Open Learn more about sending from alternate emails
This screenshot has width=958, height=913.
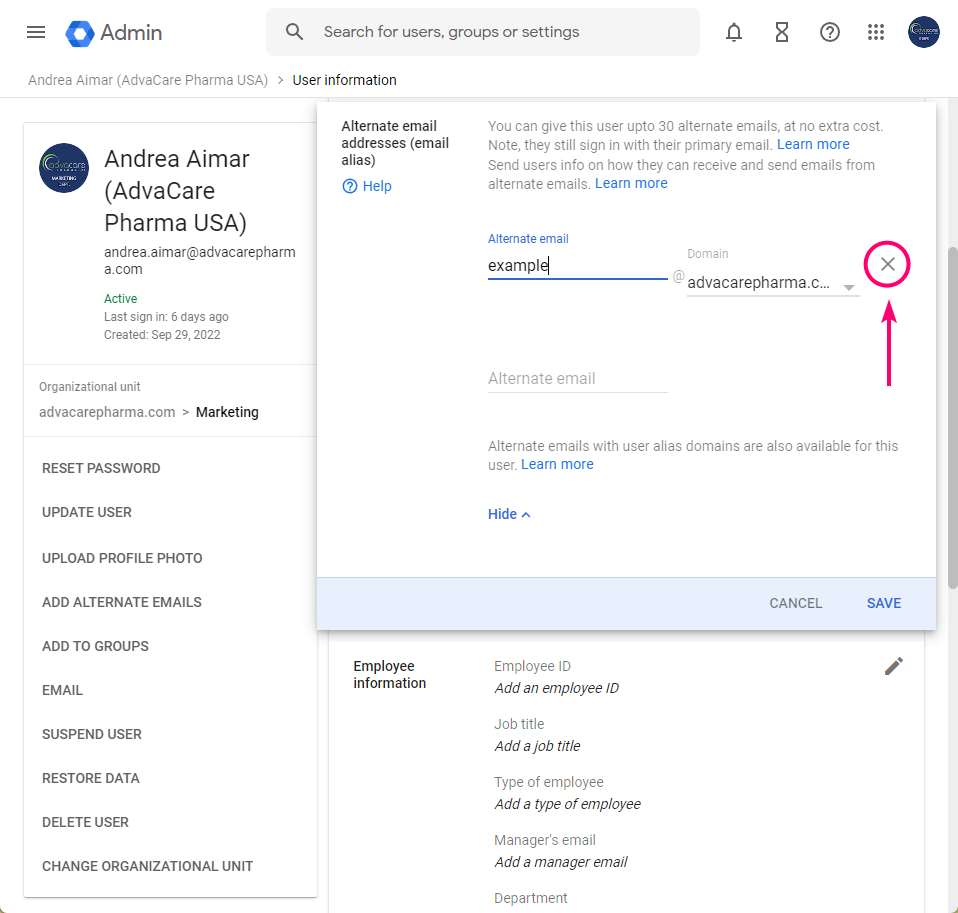(631, 183)
